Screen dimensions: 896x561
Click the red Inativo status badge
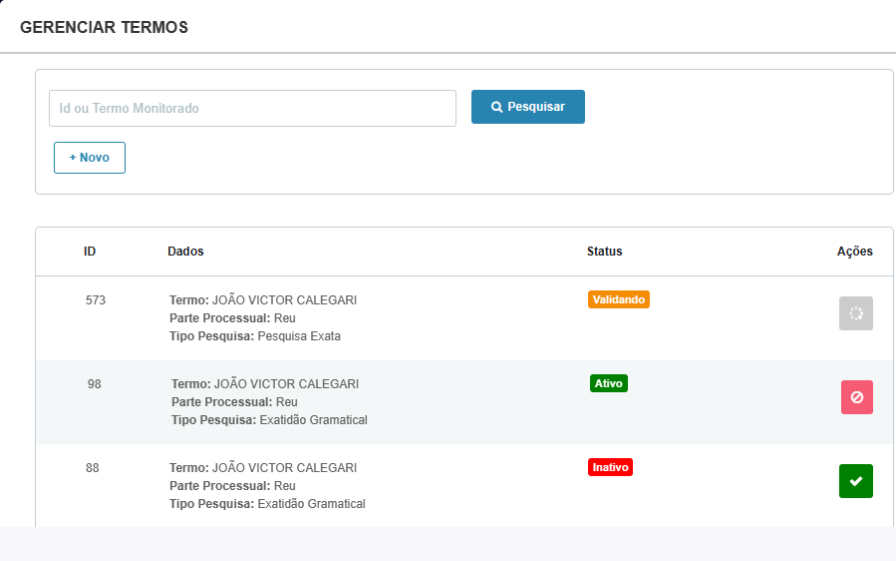(x=610, y=467)
